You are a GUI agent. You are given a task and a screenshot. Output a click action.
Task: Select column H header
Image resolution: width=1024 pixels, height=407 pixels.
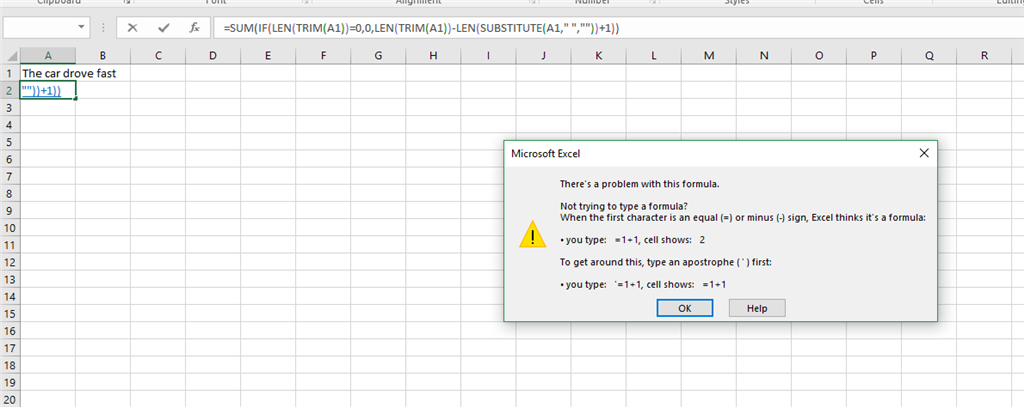(x=433, y=56)
